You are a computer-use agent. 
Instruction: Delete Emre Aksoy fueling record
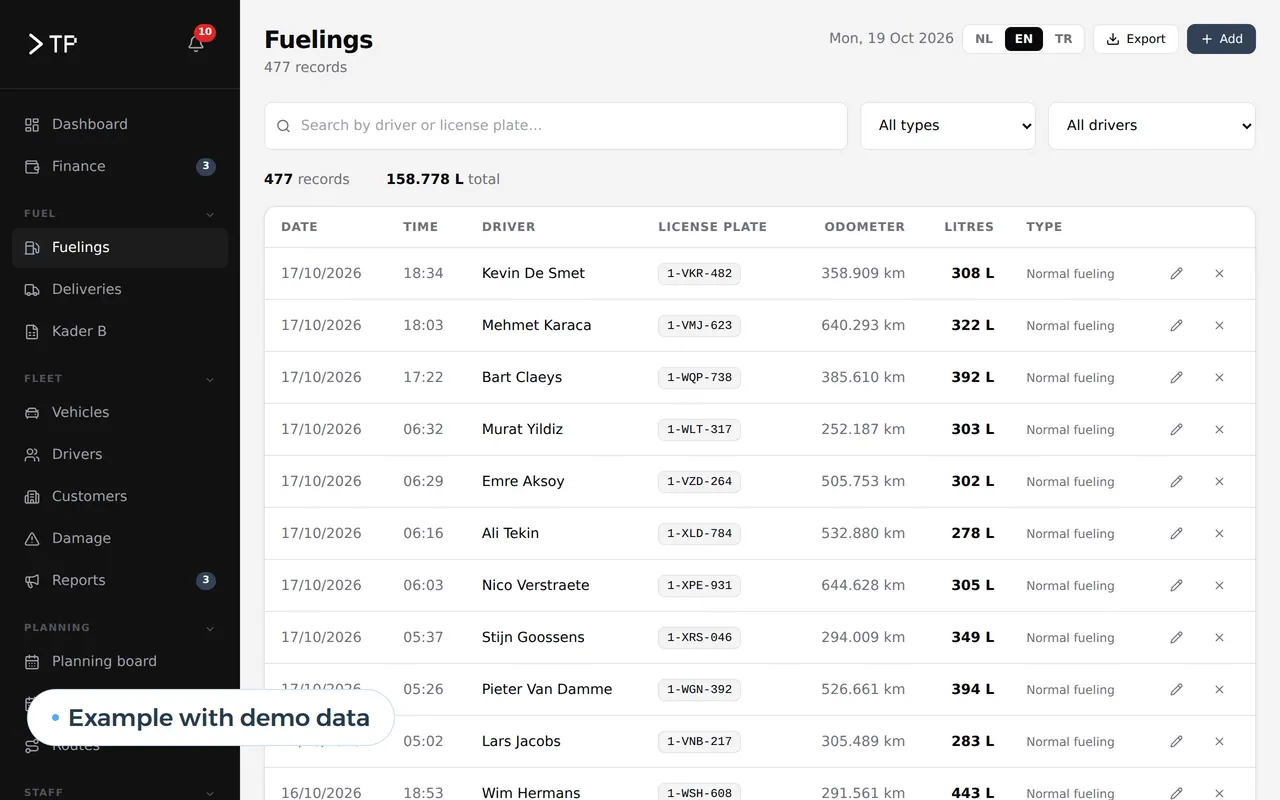click(x=1219, y=481)
